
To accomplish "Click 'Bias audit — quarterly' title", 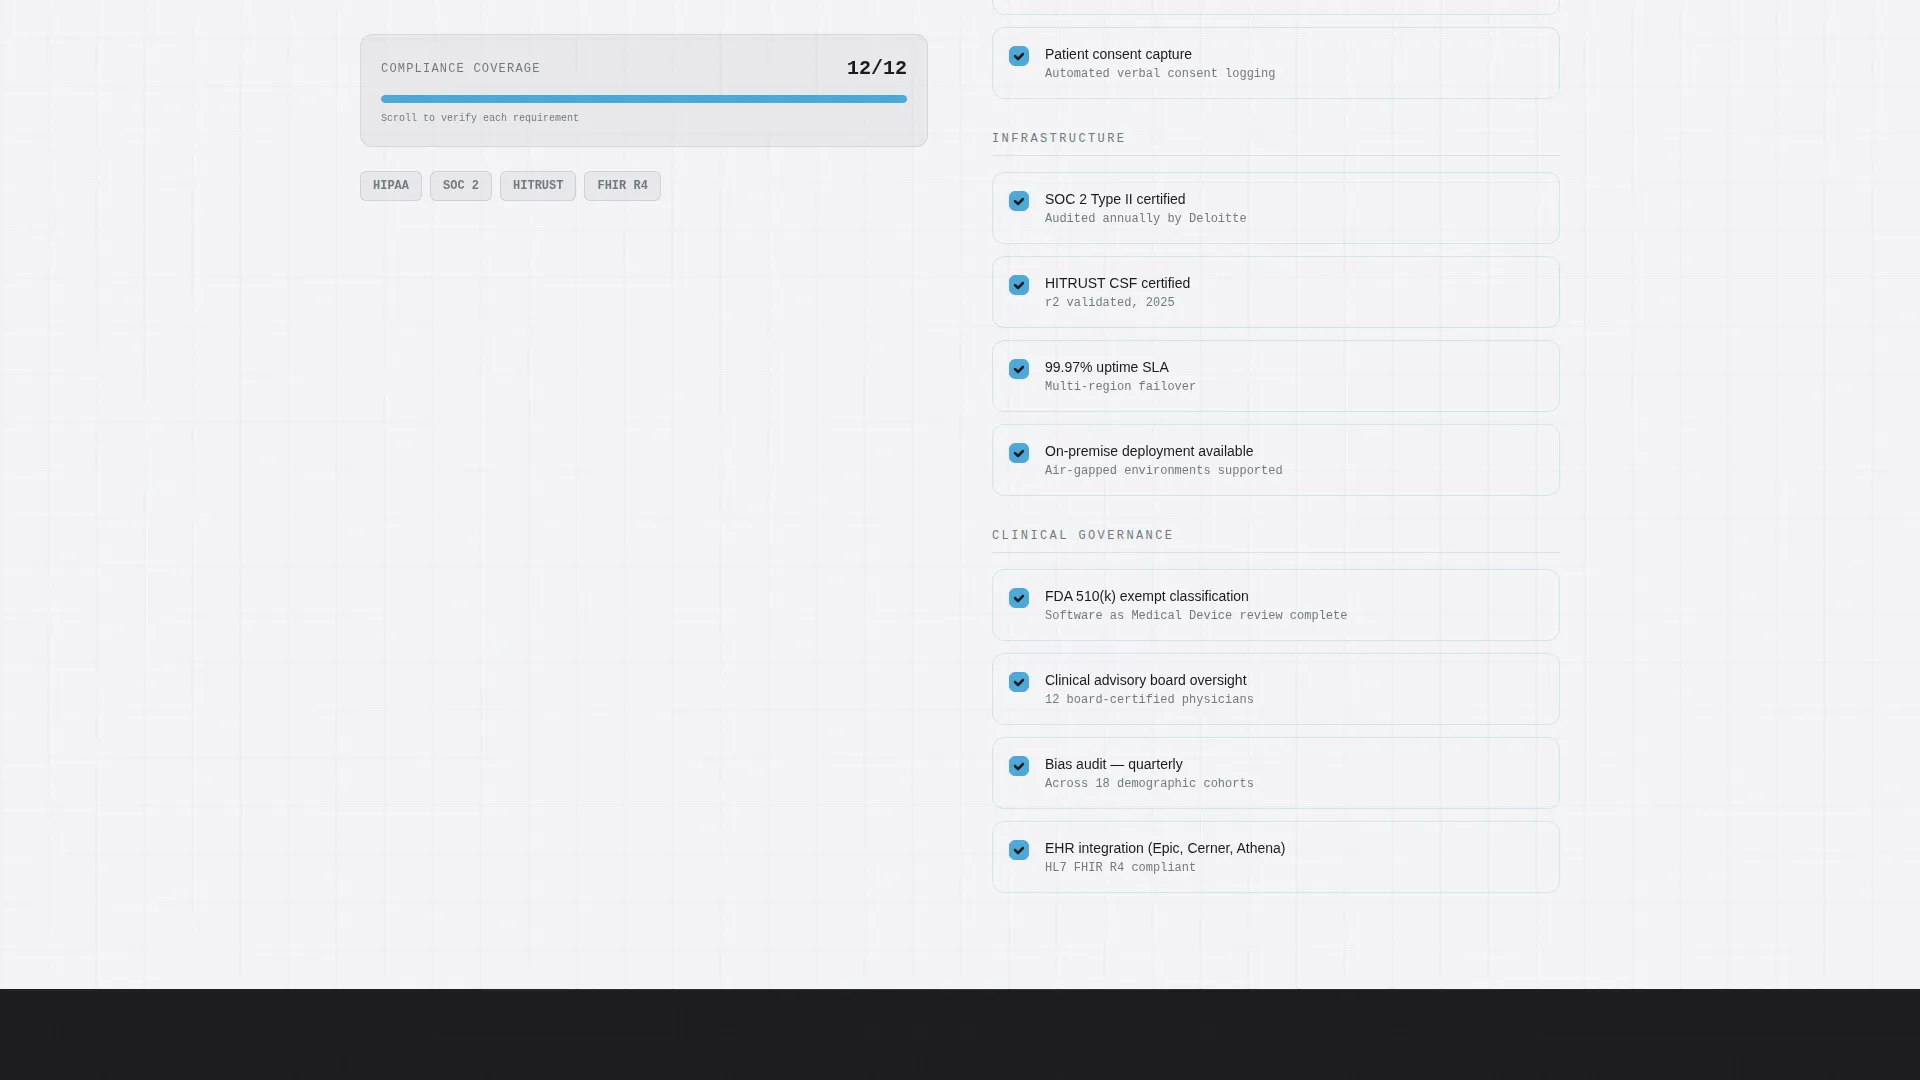I will [x=1114, y=764].
